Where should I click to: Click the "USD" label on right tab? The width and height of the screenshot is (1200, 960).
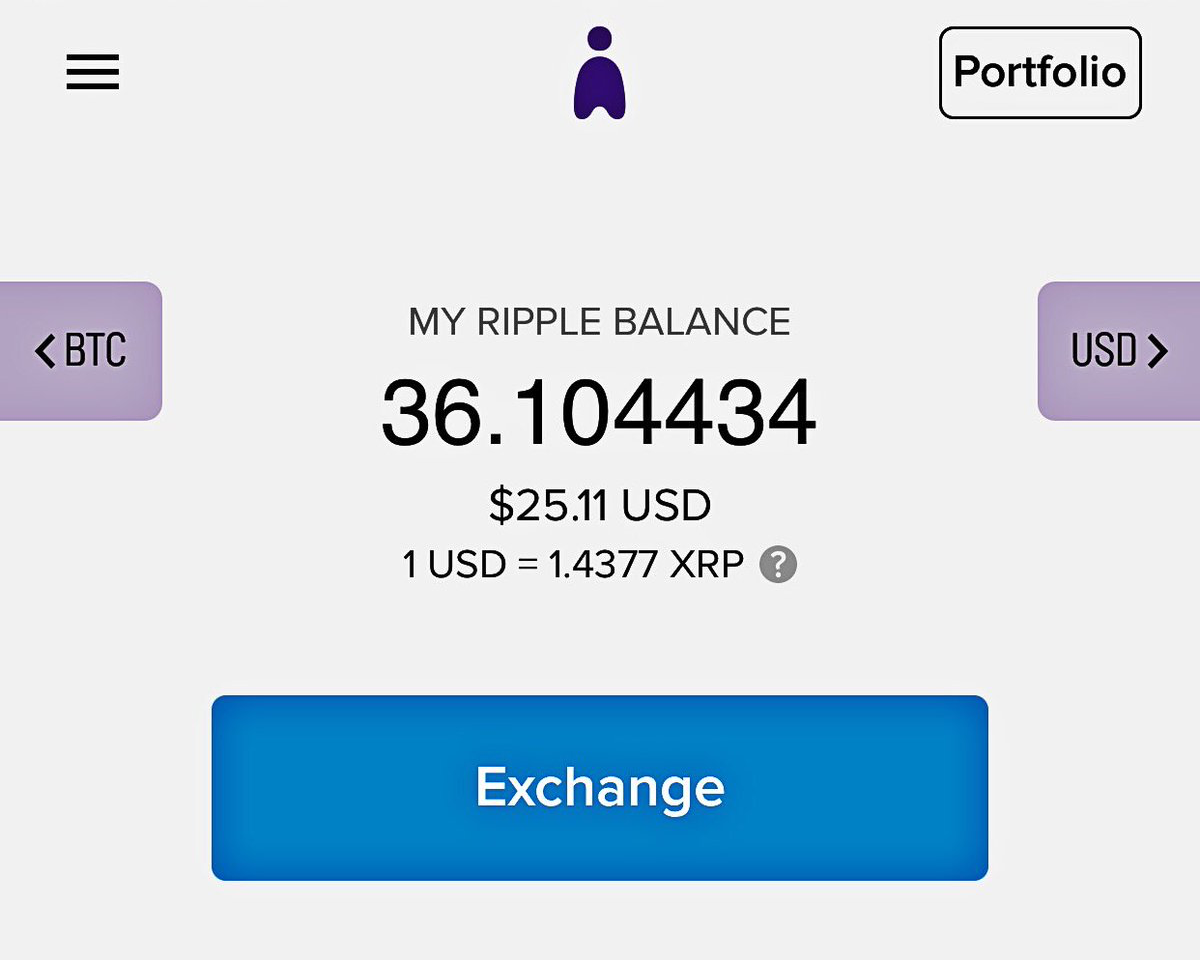point(1104,351)
